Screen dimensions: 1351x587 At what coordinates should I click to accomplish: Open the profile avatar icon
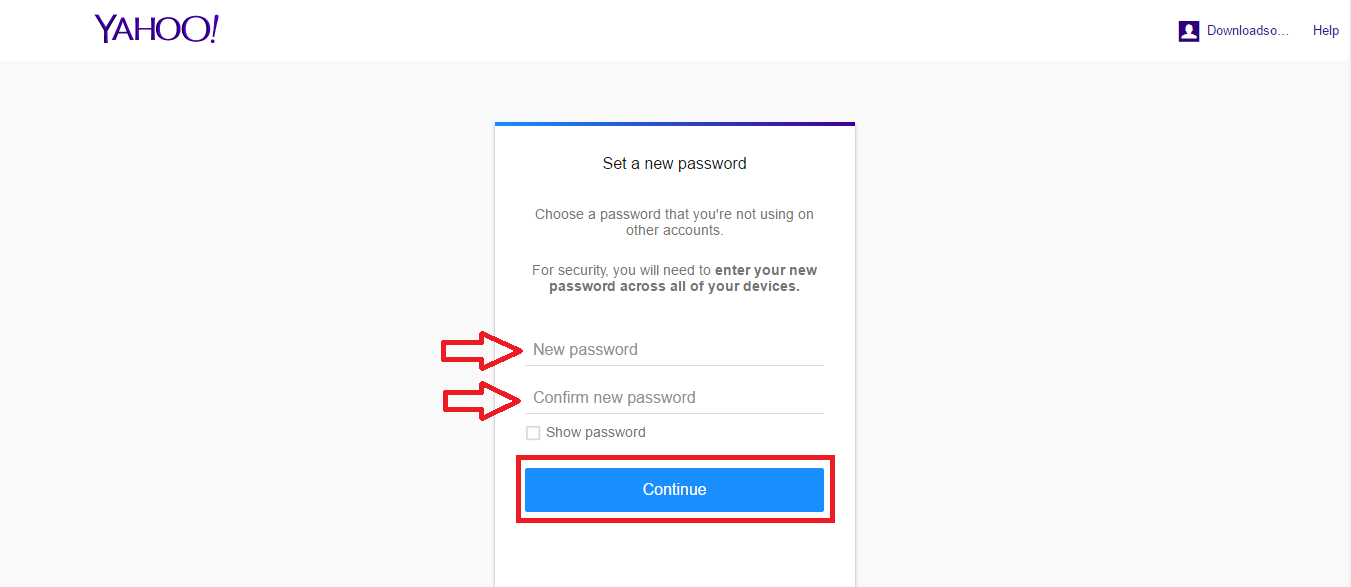(x=1188, y=31)
